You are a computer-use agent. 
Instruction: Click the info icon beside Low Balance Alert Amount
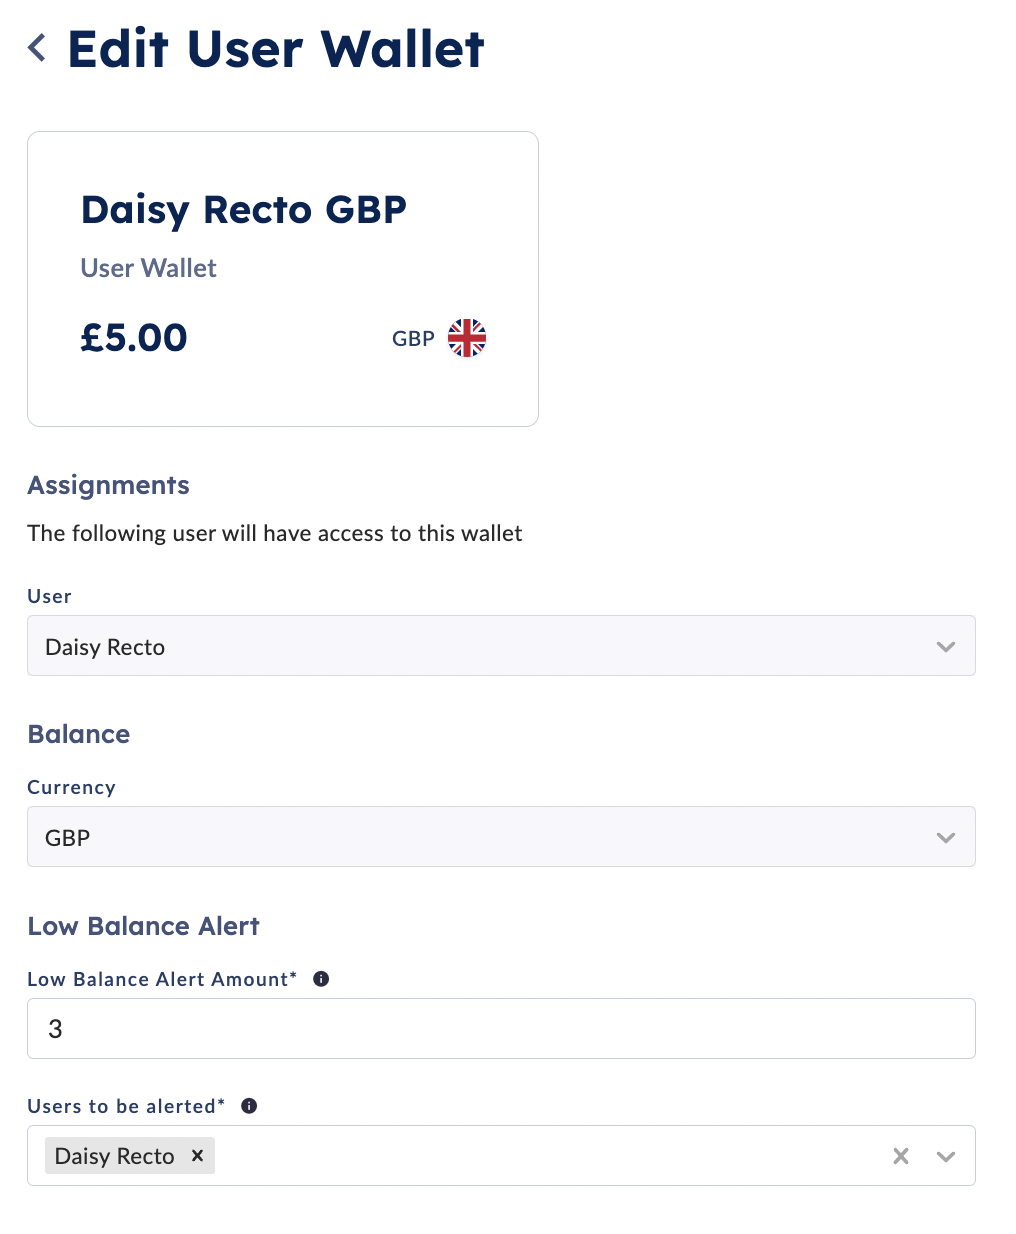click(x=321, y=979)
